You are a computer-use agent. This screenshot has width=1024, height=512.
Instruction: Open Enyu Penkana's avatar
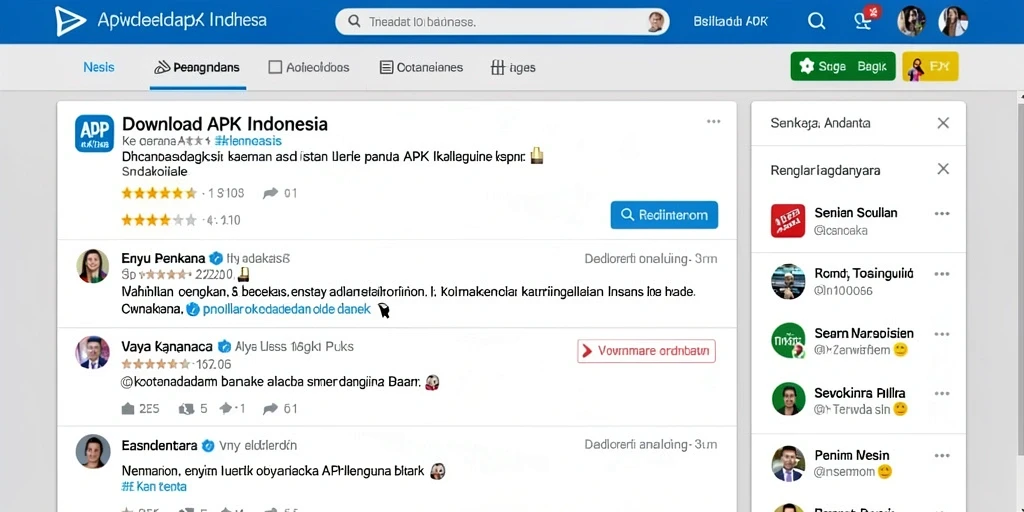(93, 266)
